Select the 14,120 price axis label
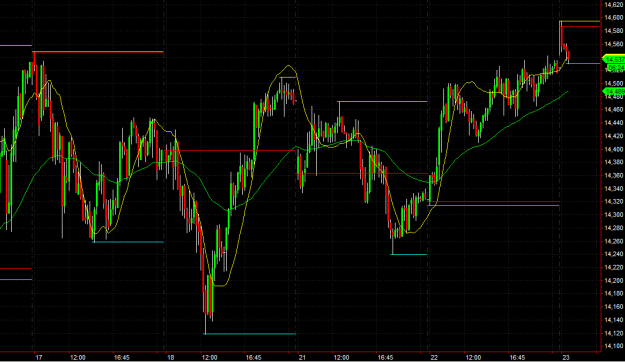The width and height of the screenshot is (625, 362). coord(614,333)
